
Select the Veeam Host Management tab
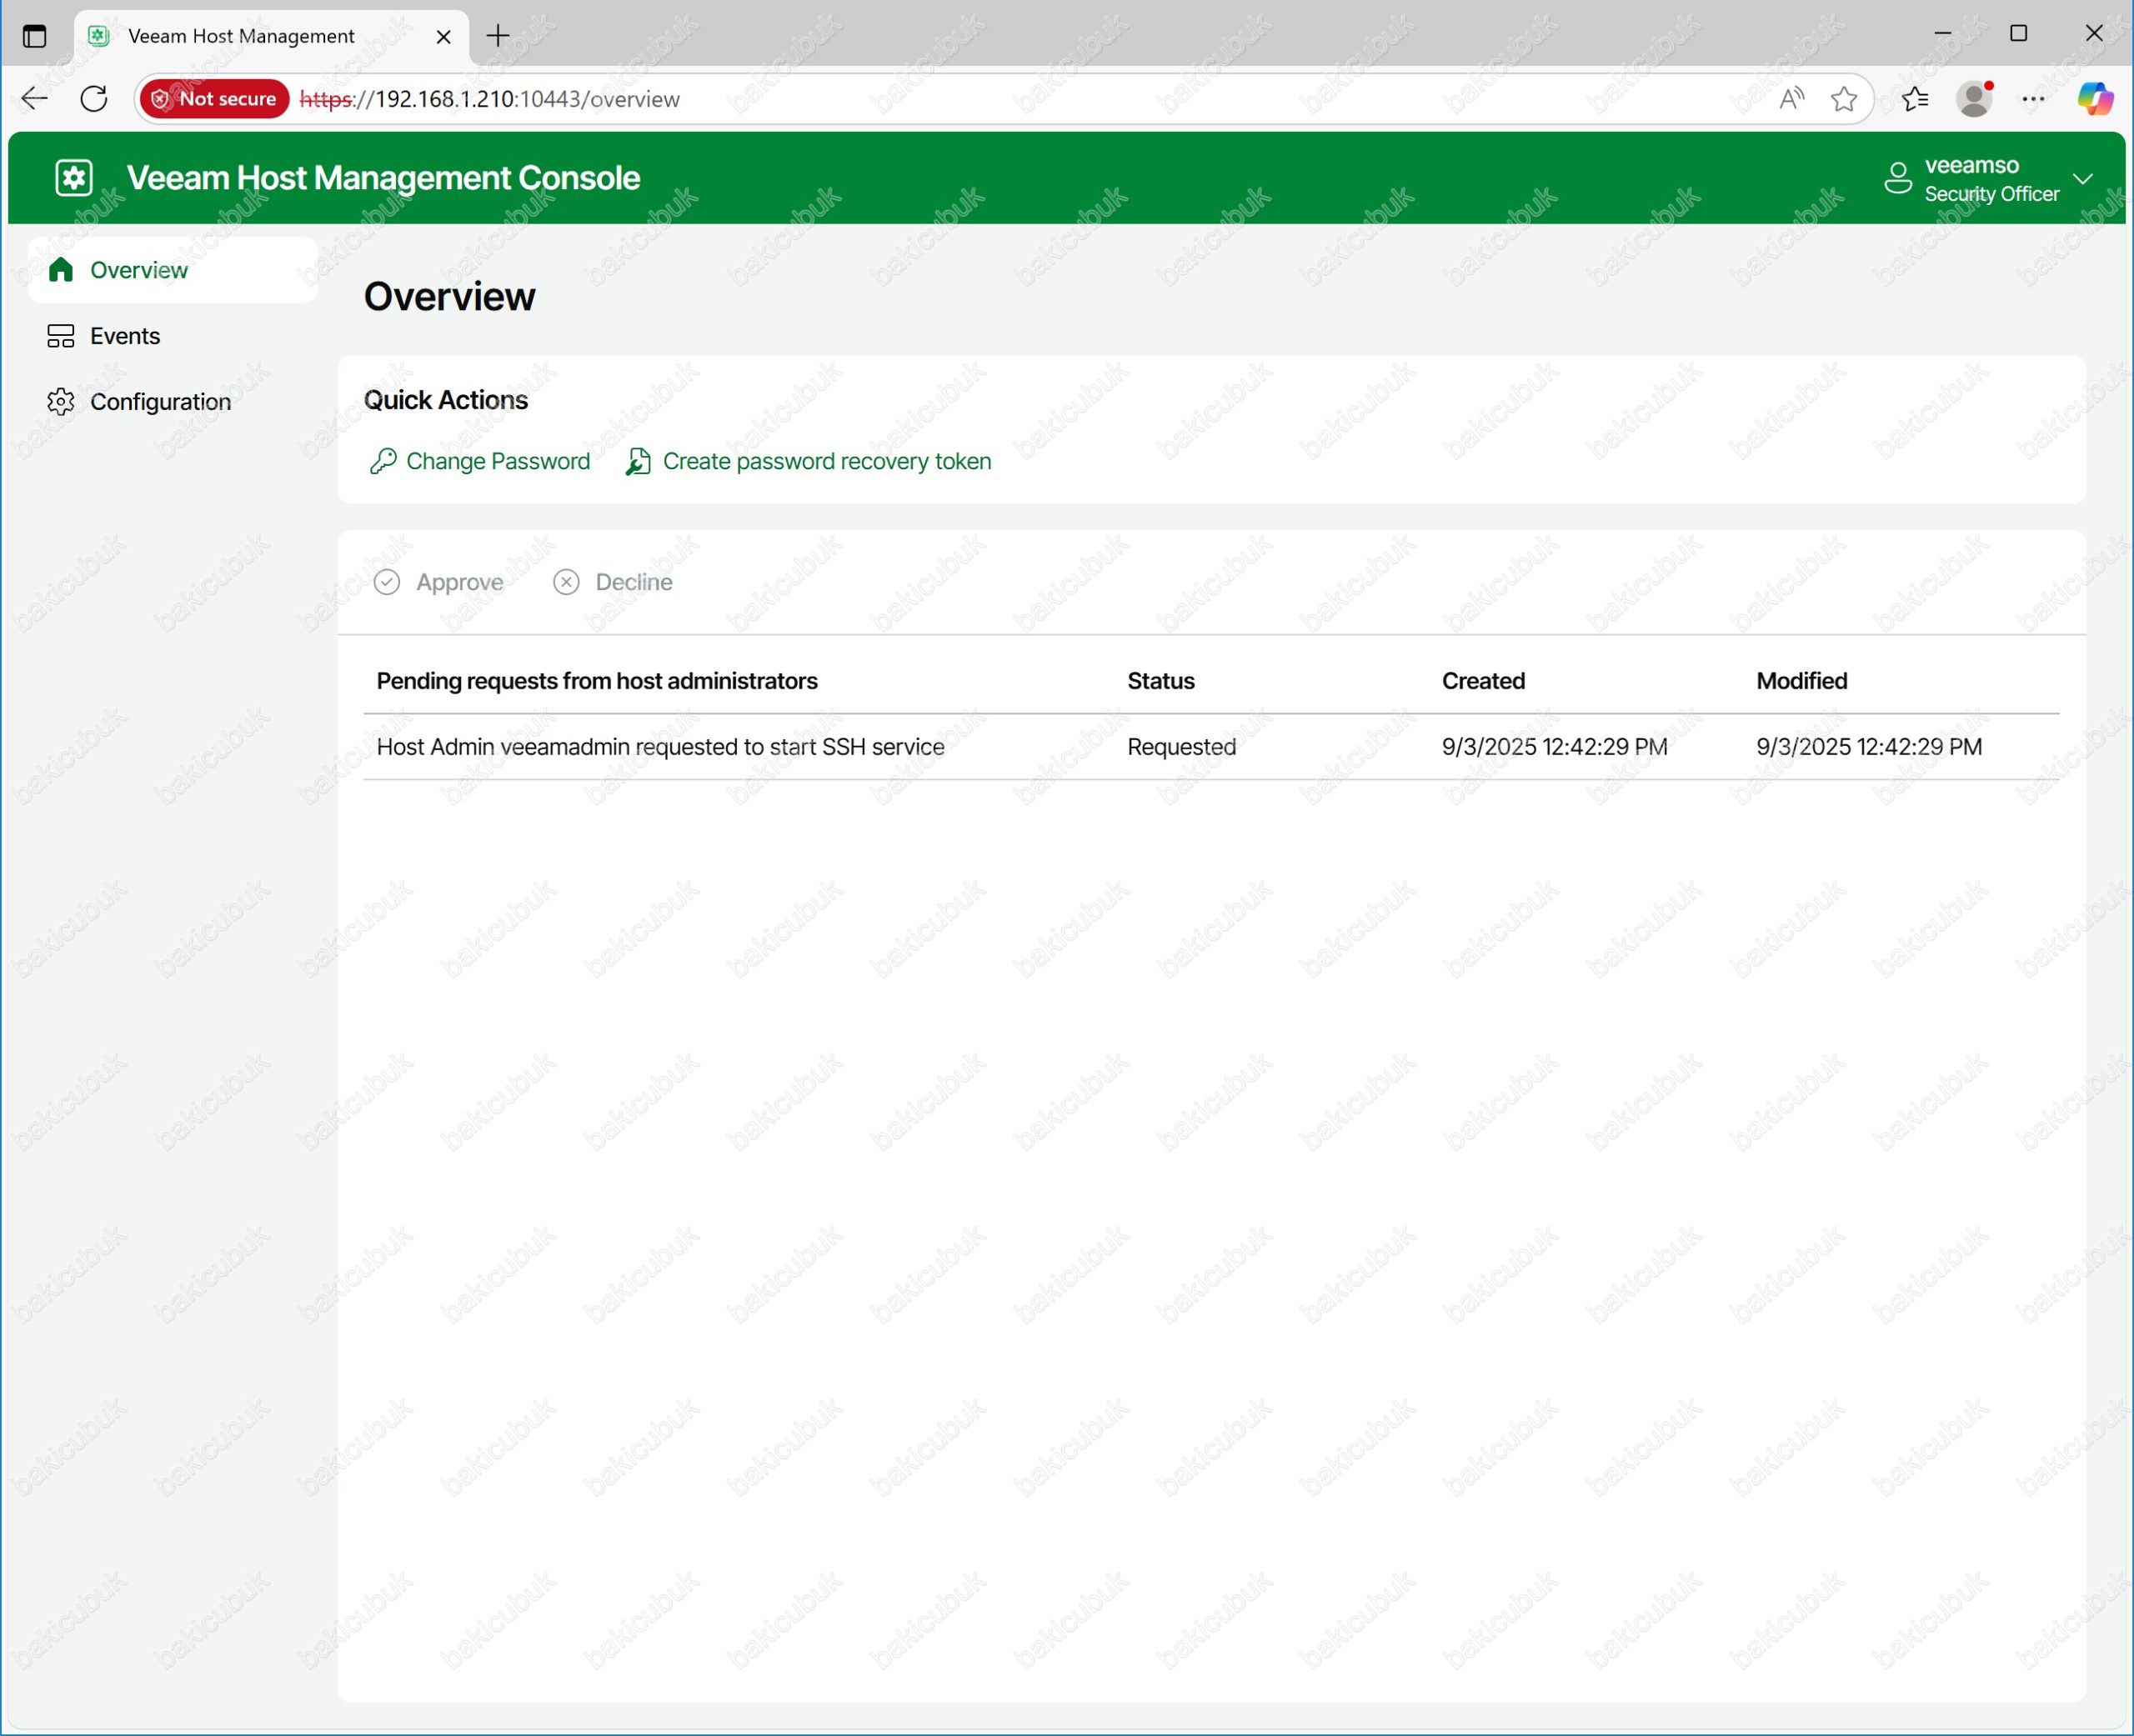point(271,36)
